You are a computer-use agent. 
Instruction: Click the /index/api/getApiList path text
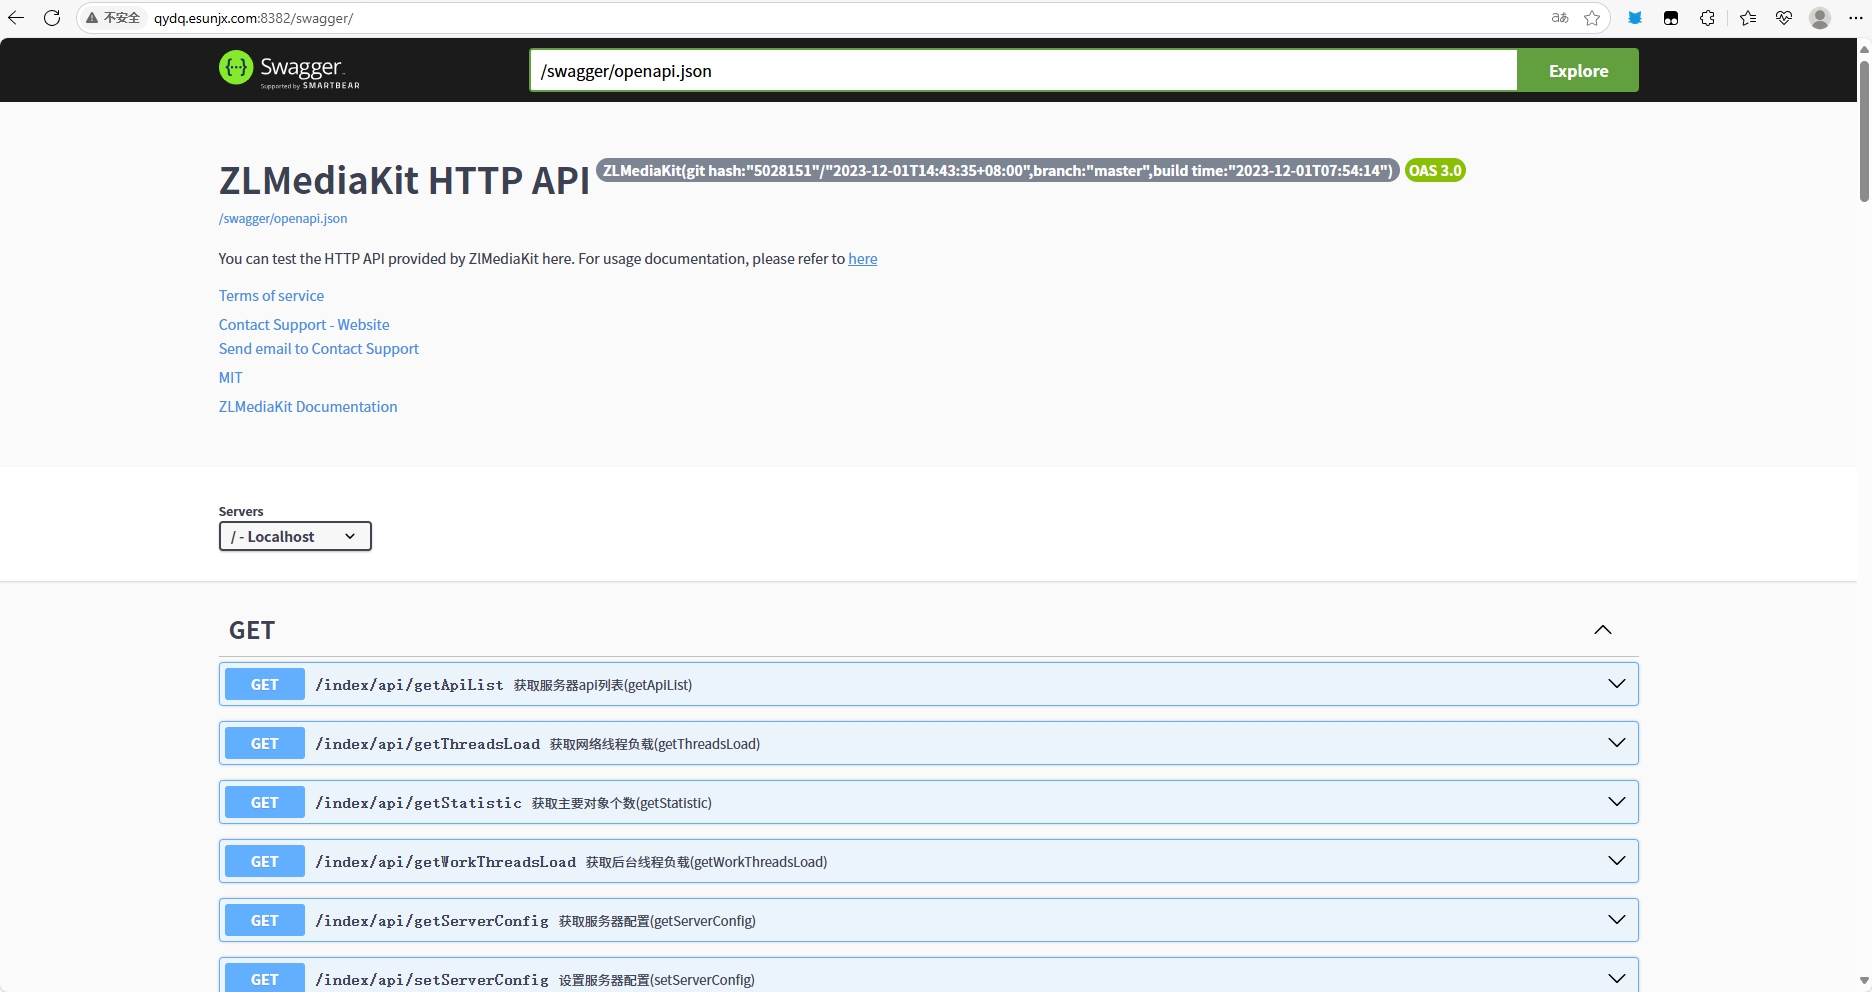(x=409, y=685)
